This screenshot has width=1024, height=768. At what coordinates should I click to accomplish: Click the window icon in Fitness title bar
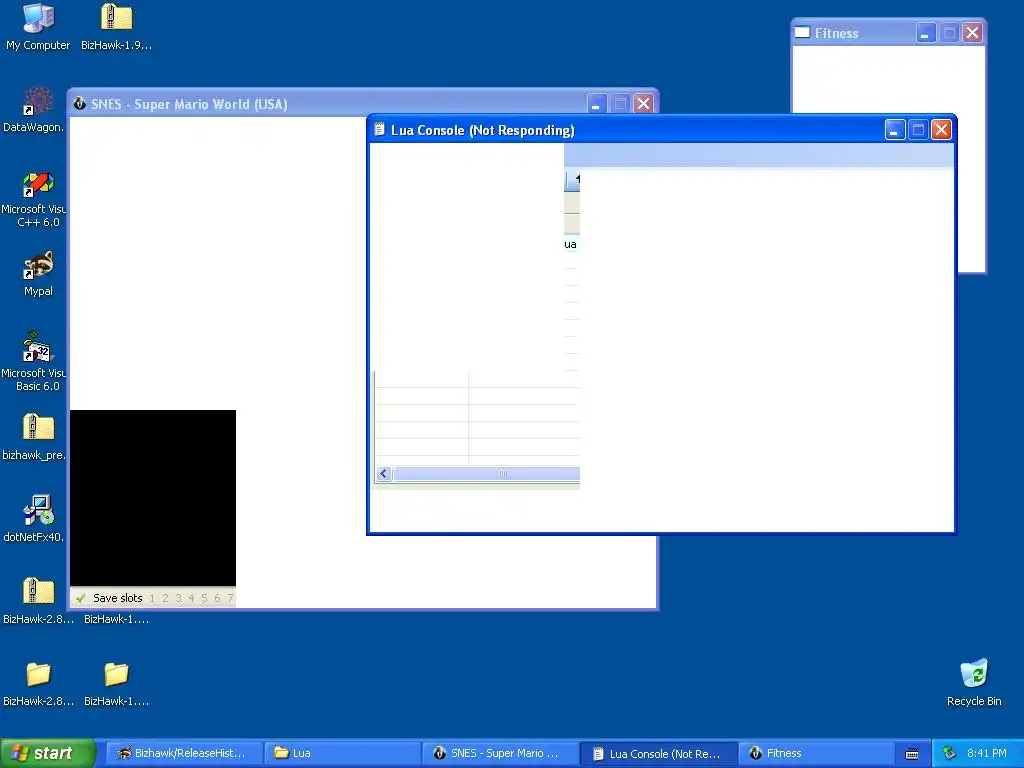point(802,33)
